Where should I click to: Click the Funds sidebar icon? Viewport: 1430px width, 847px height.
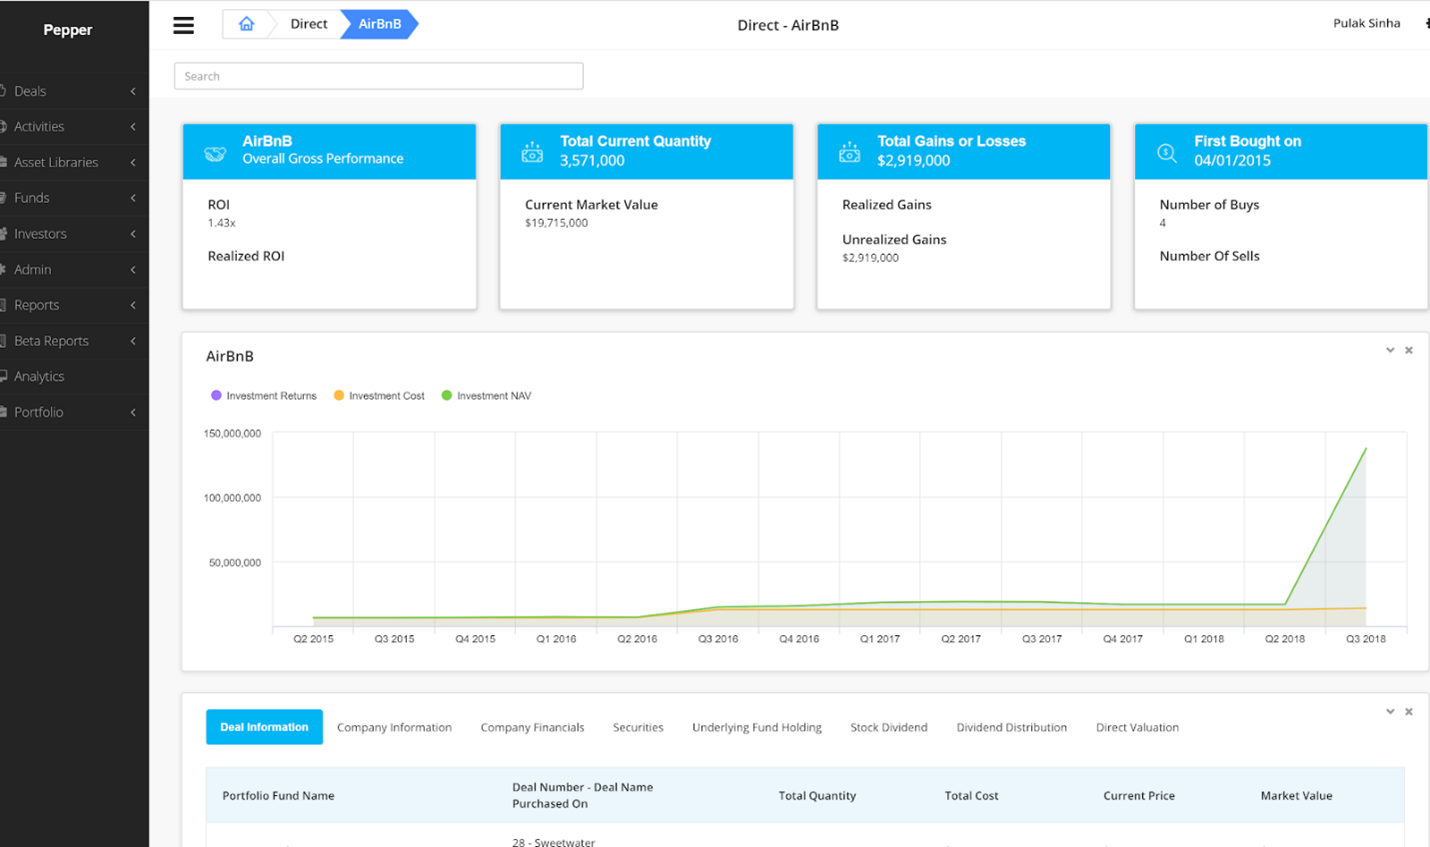click(x=4, y=197)
